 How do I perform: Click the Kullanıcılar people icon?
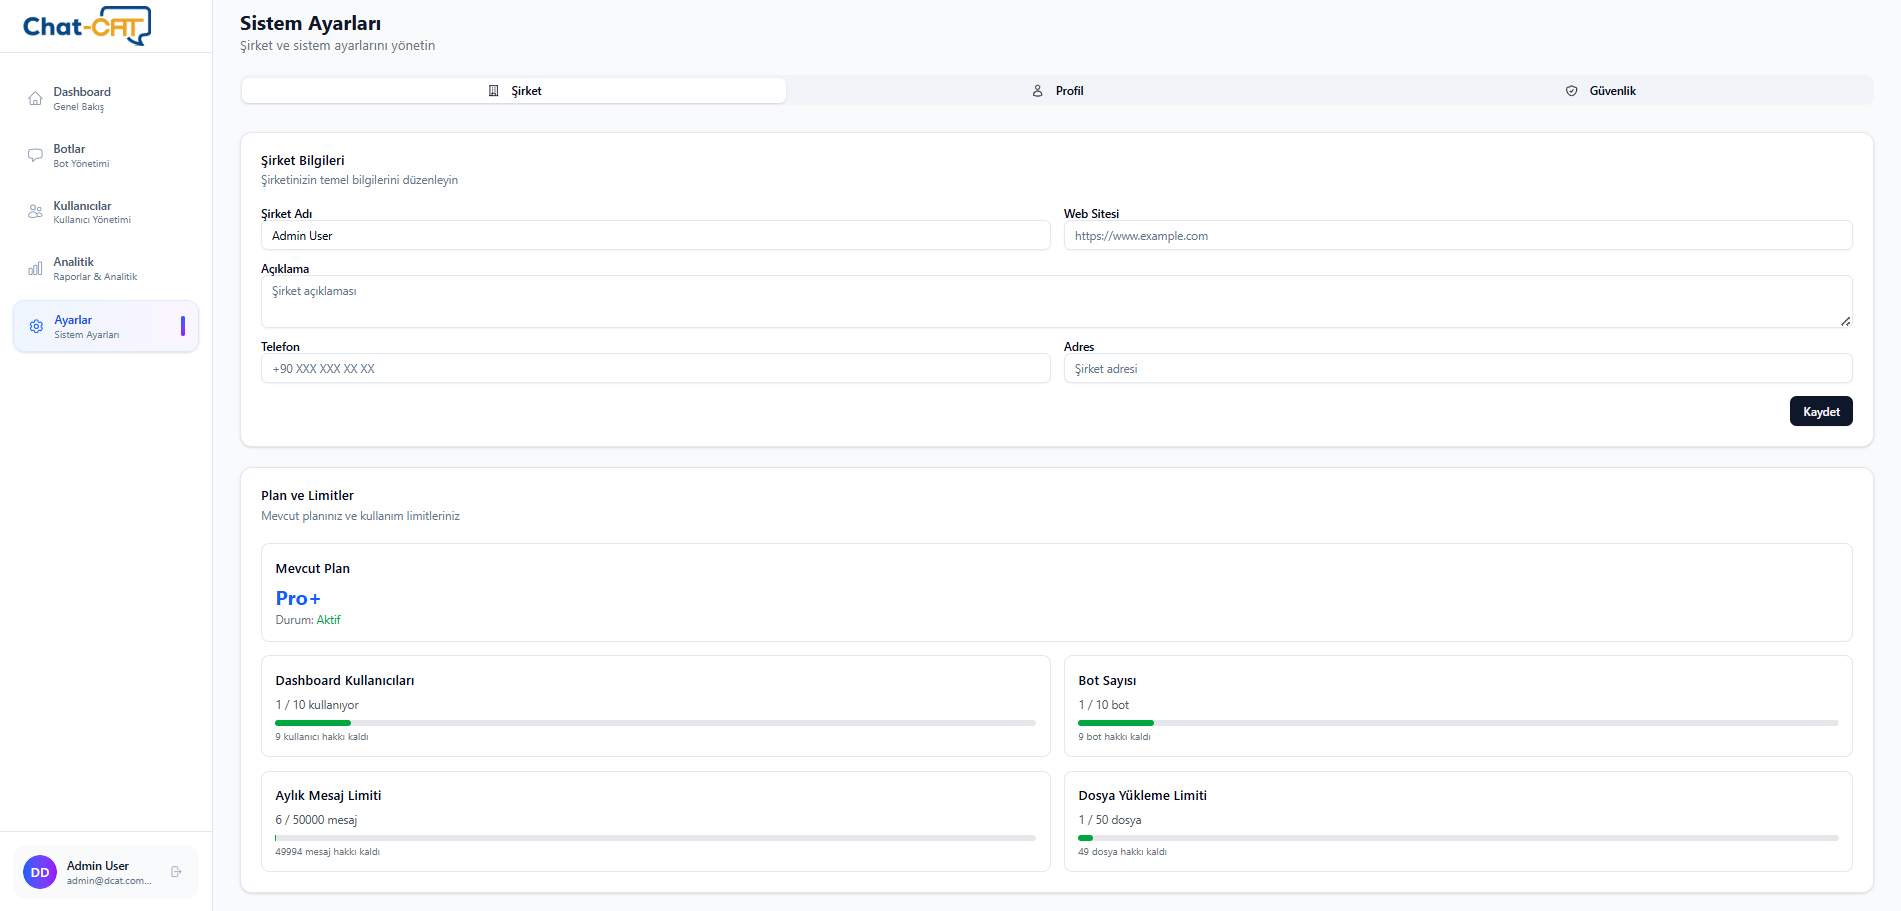(x=35, y=212)
